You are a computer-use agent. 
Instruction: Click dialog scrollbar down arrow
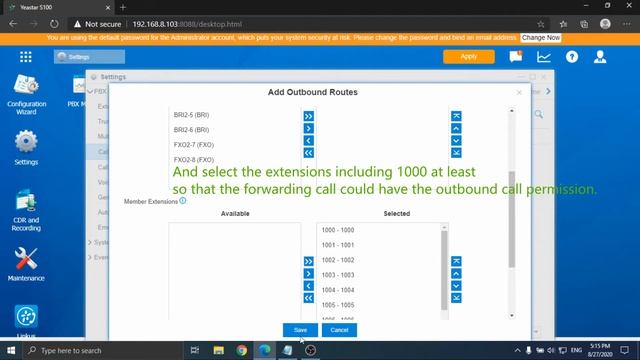coord(512,316)
